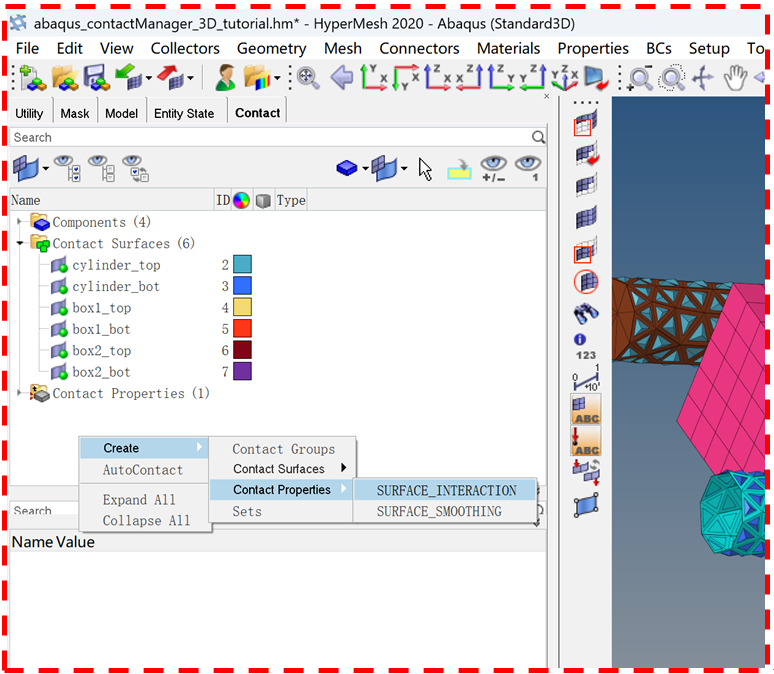
Task: Click the box1_bot red color swatch
Action: tap(242, 328)
